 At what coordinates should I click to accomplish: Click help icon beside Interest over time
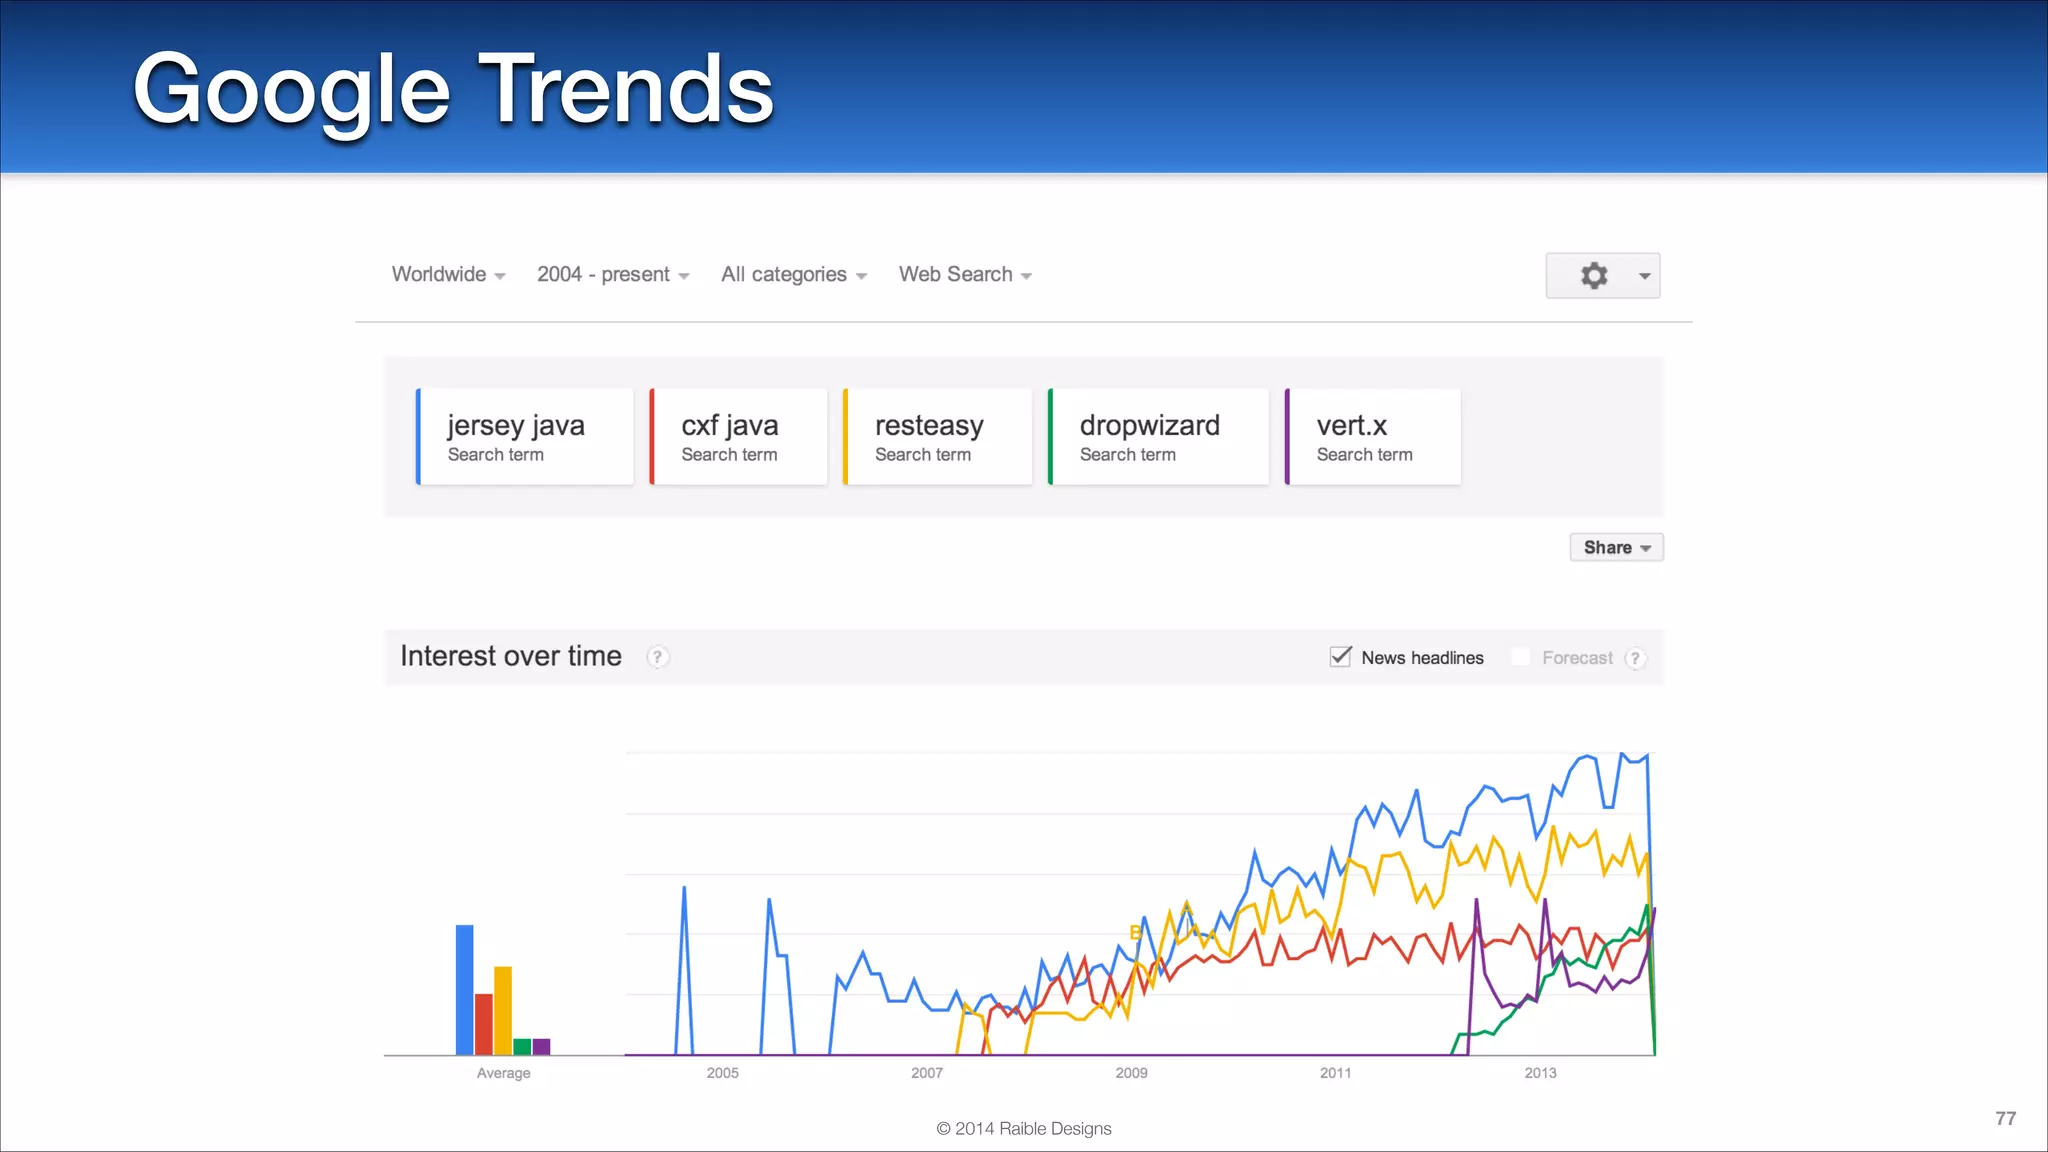(657, 657)
